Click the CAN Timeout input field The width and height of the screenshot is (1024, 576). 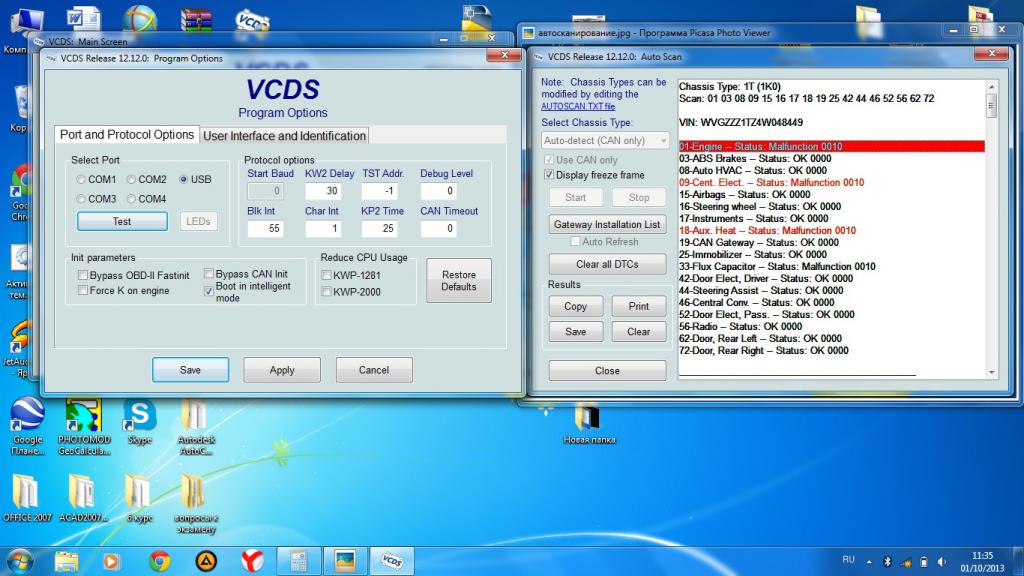tap(438, 229)
